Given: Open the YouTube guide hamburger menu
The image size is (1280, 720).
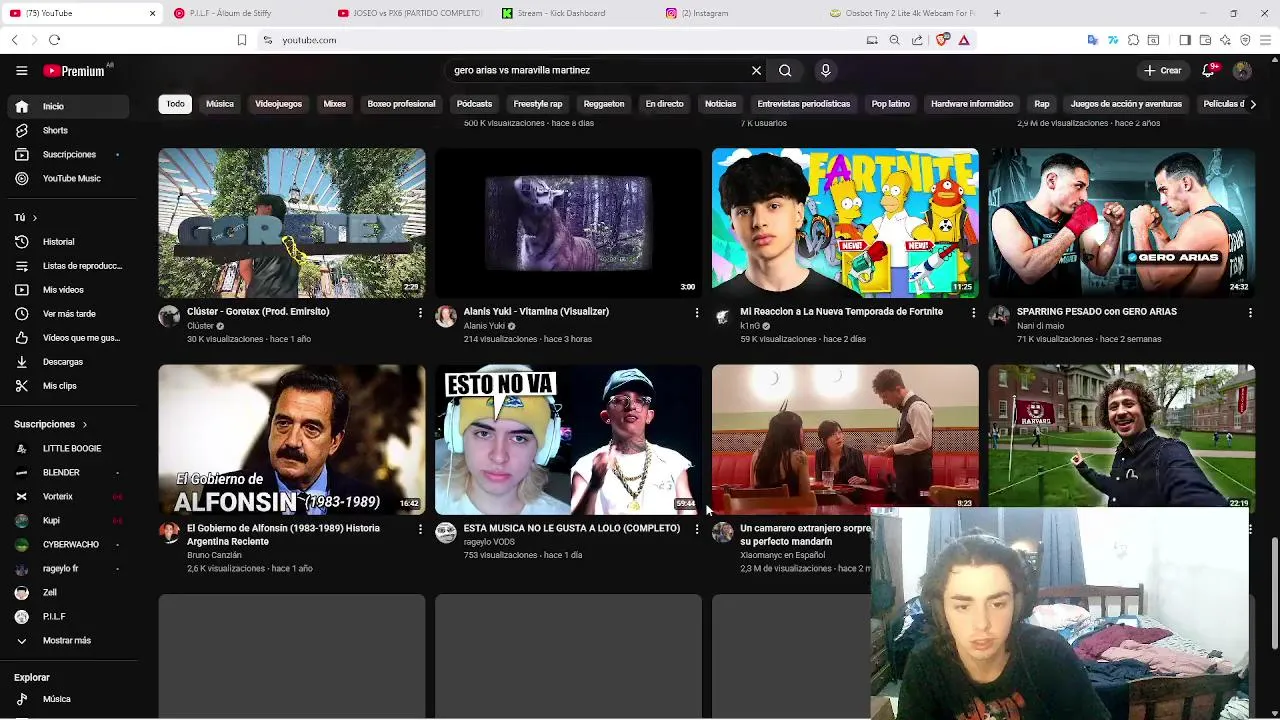Looking at the screenshot, I should 21,71.
